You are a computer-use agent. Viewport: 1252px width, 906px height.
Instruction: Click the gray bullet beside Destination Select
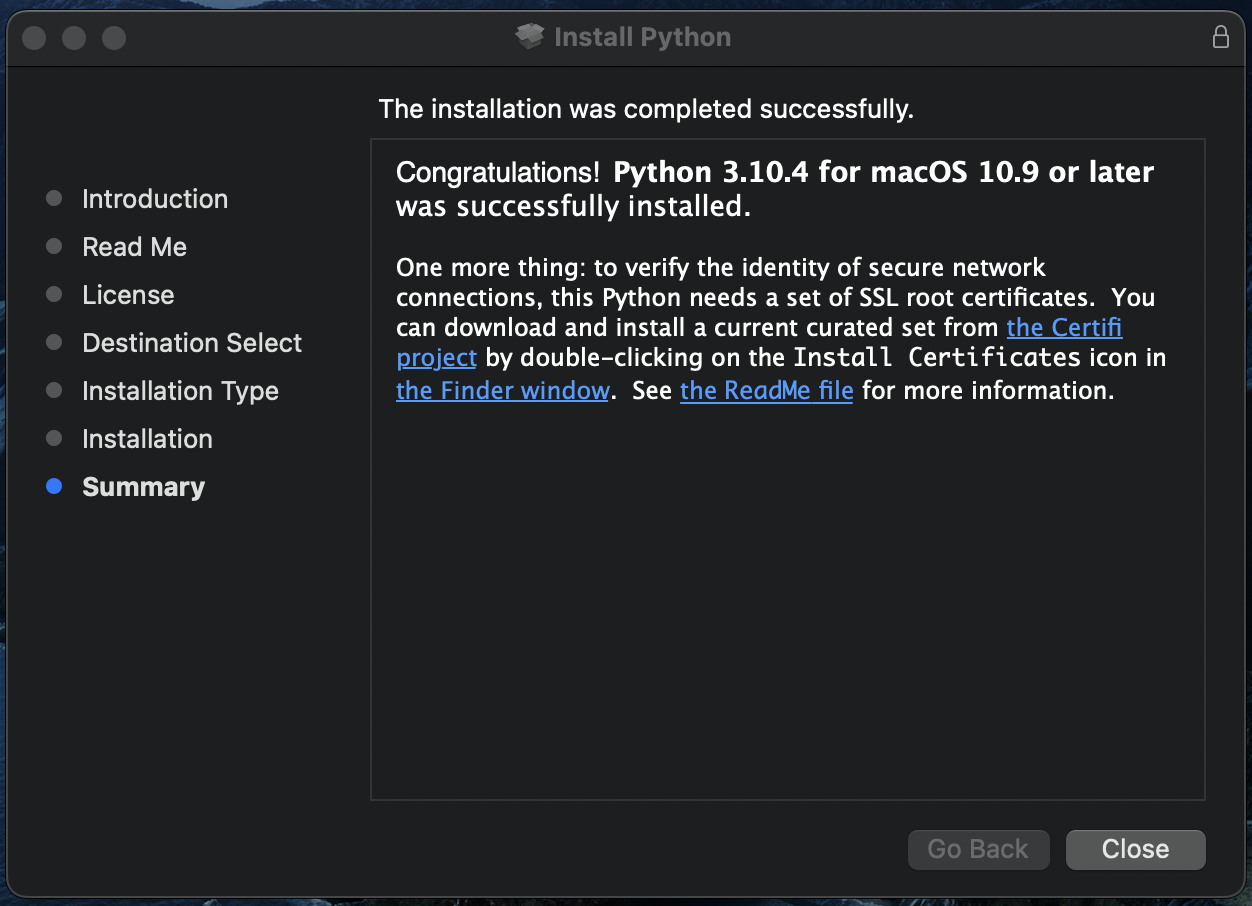coord(54,343)
